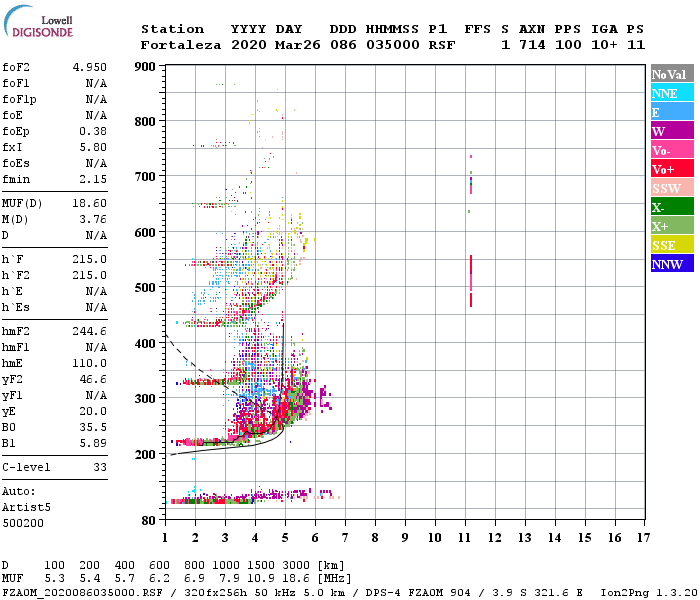700x600 pixels.
Task: Click the MUF(D) value 18.60
Action: (90, 204)
